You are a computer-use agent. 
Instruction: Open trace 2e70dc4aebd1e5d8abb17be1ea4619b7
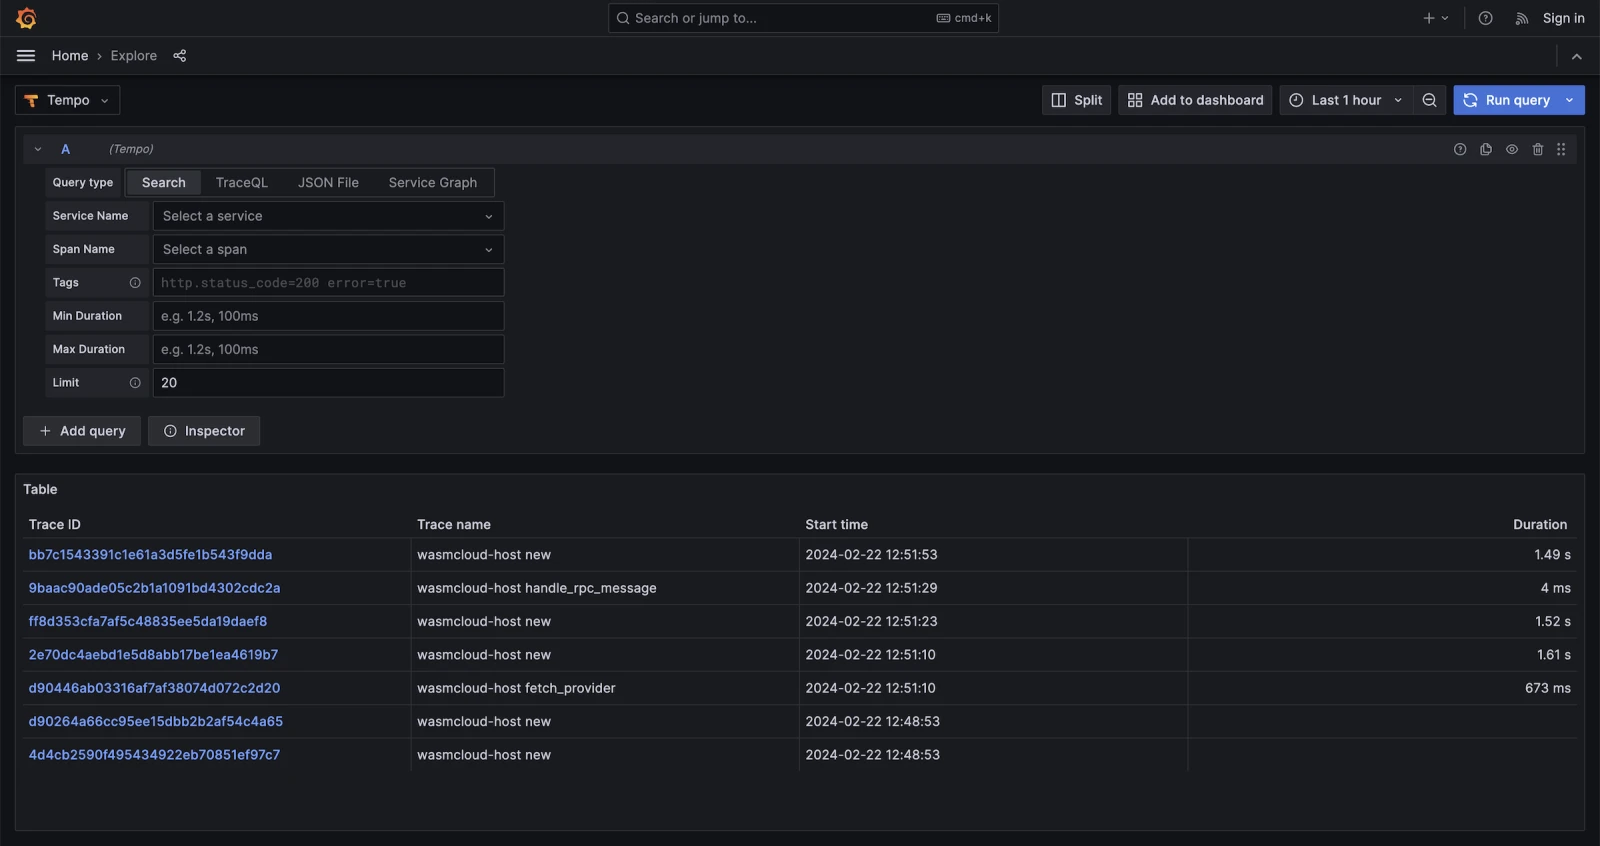click(x=153, y=655)
